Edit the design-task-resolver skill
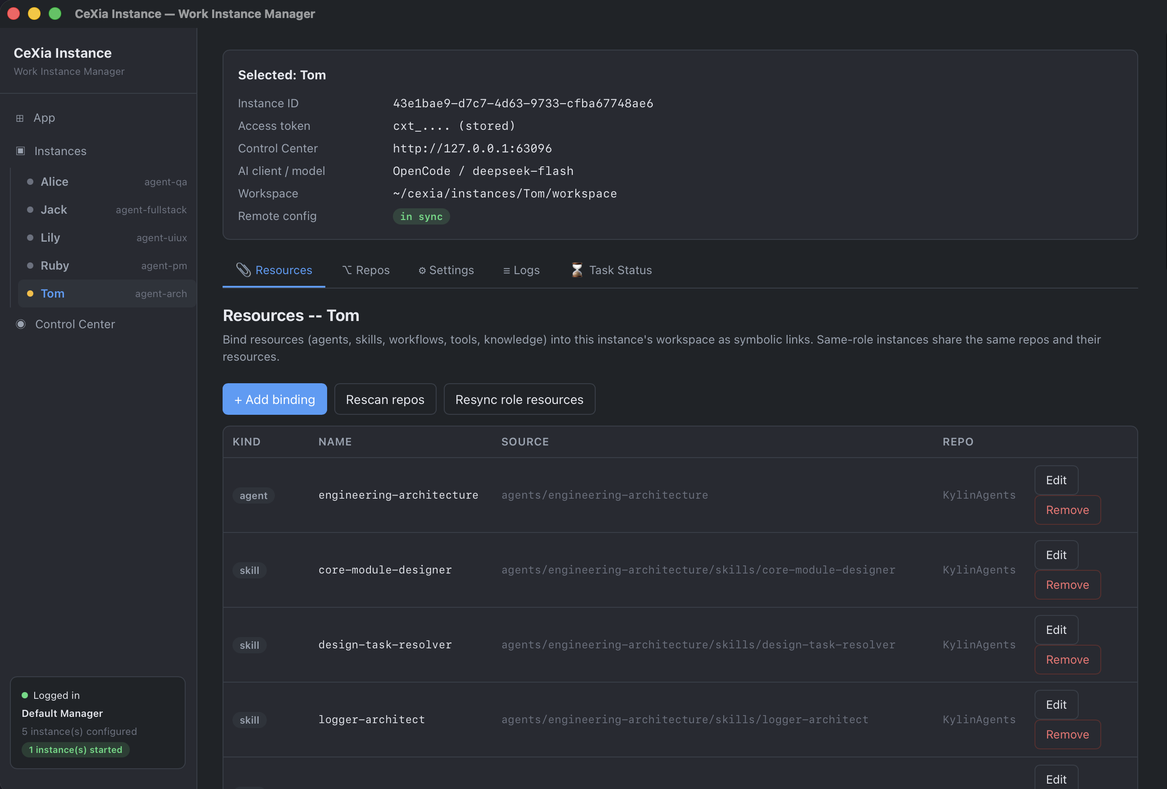1167x789 pixels. [1056, 630]
